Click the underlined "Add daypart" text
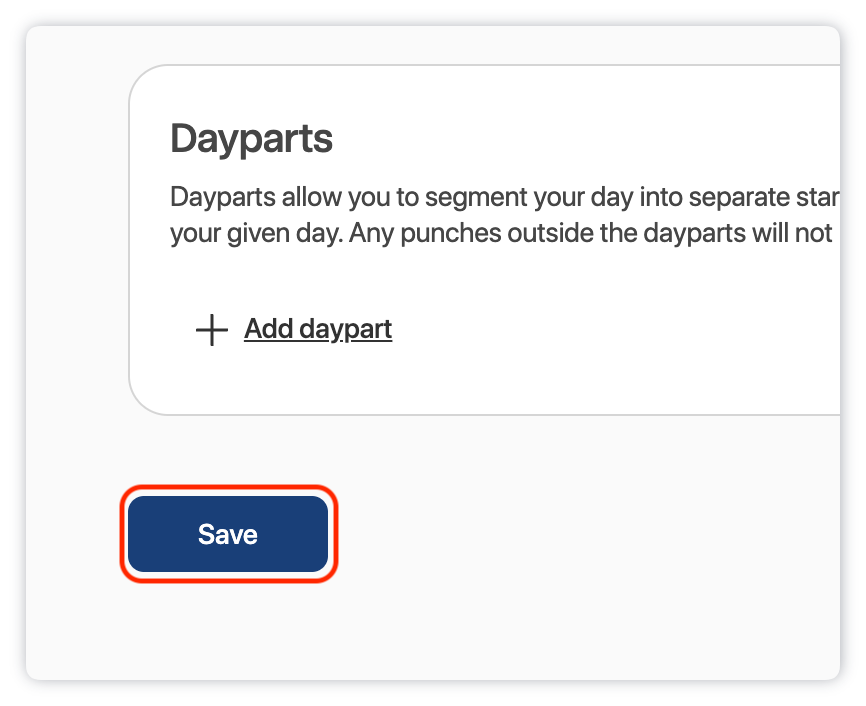This screenshot has width=866, height=706. [318, 330]
